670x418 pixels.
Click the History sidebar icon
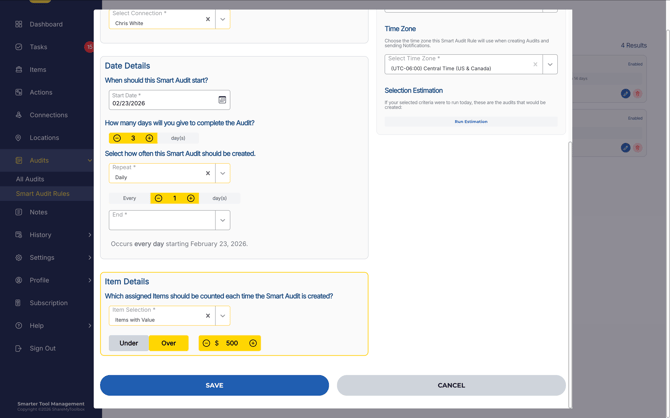coord(18,235)
